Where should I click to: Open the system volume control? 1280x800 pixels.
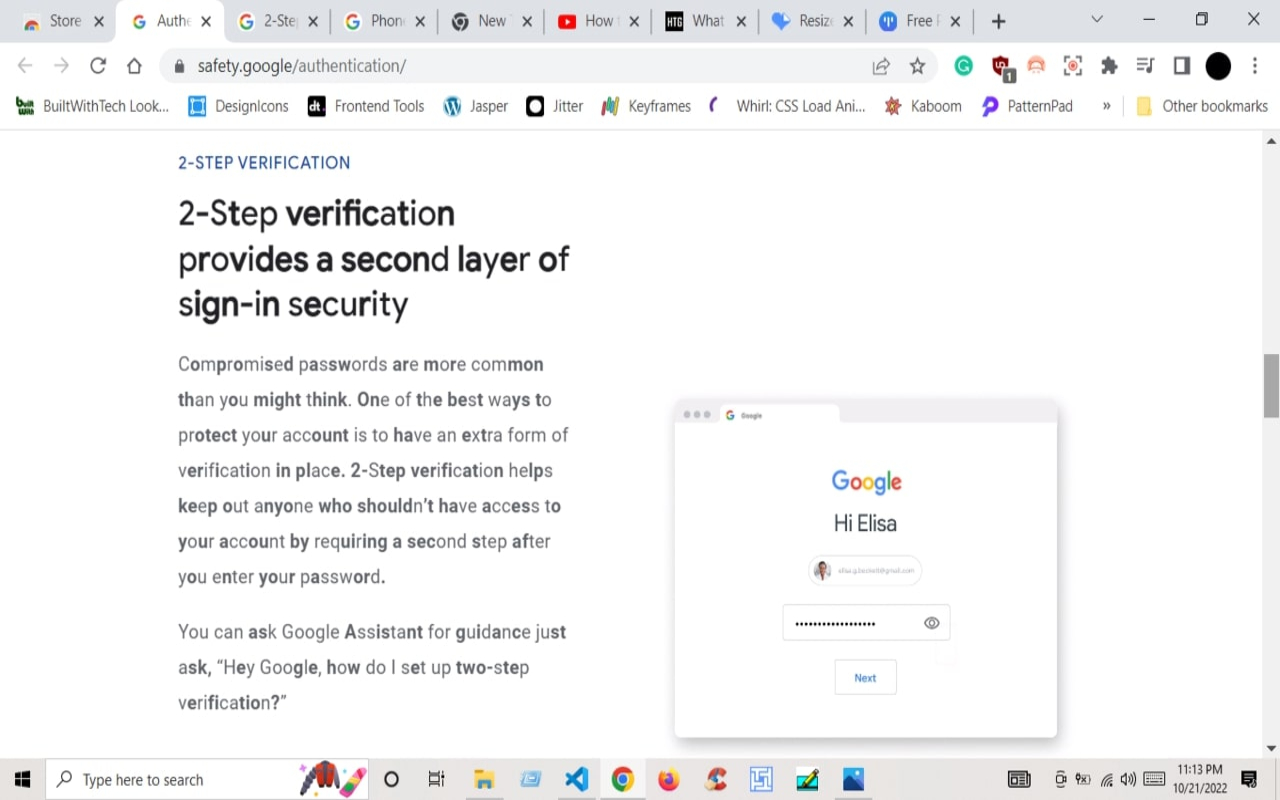1128,779
